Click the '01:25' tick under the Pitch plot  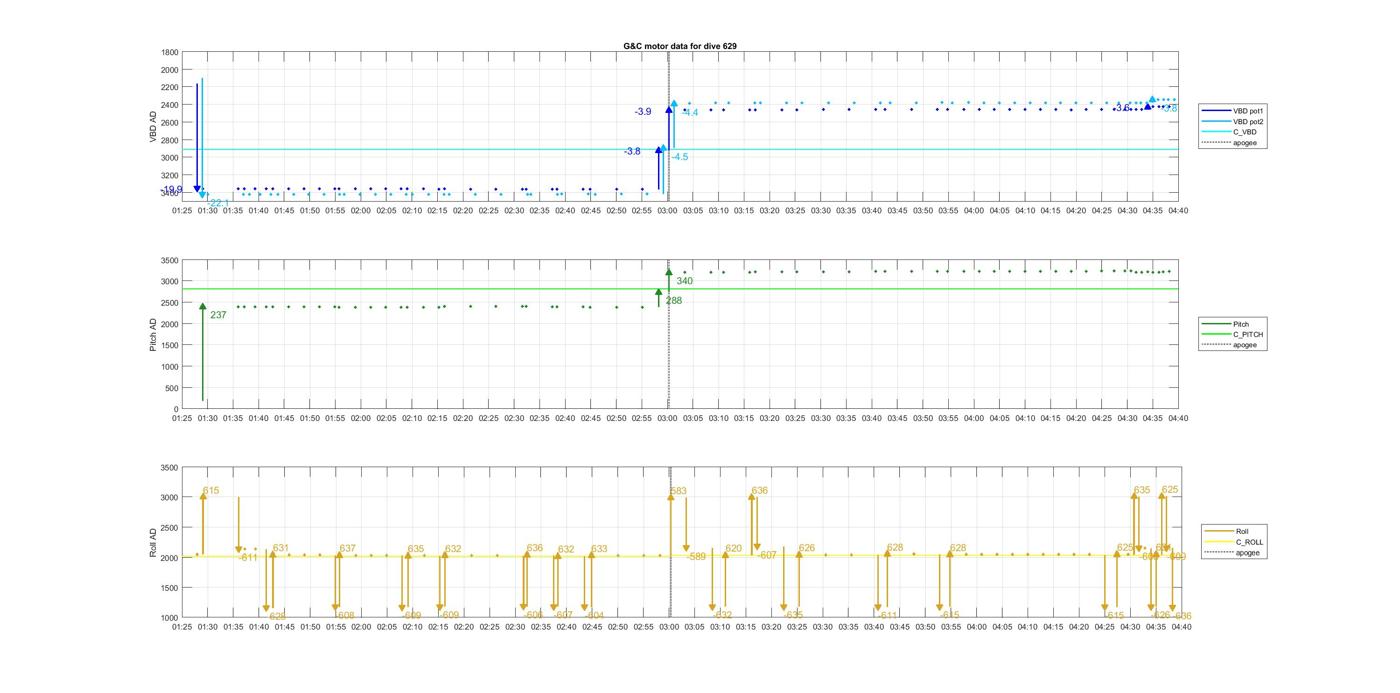[x=182, y=419]
